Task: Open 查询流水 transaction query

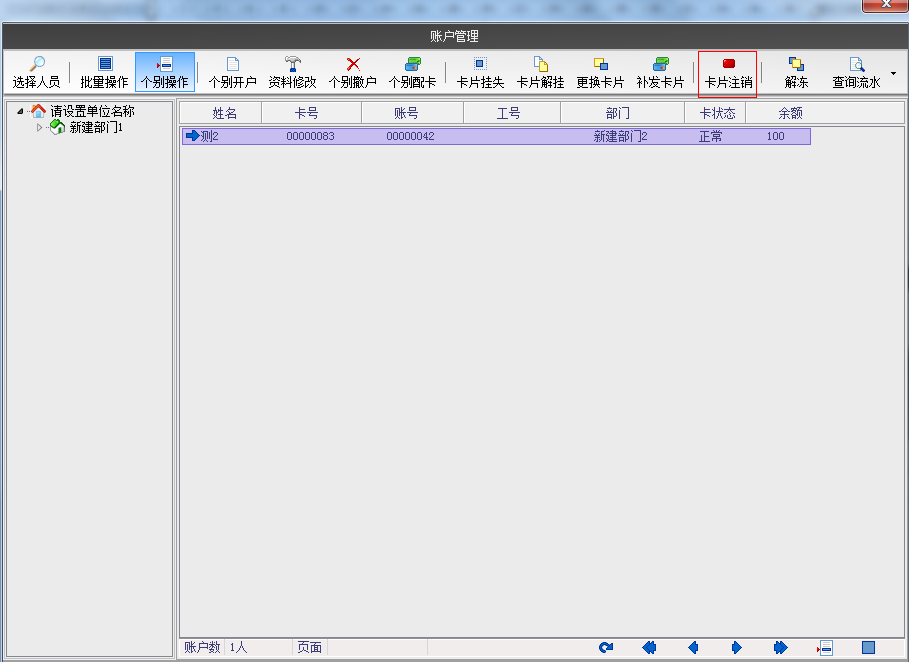Action: pos(856,72)
